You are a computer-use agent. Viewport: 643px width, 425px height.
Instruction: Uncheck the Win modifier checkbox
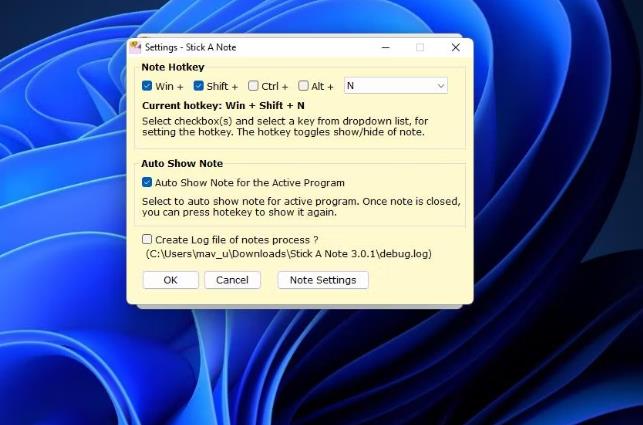tap(147, 86)
